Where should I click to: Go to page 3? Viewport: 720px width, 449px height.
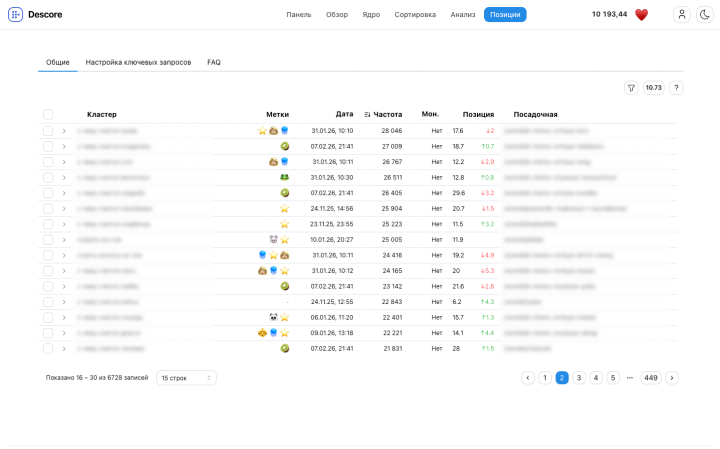[579, 378]
